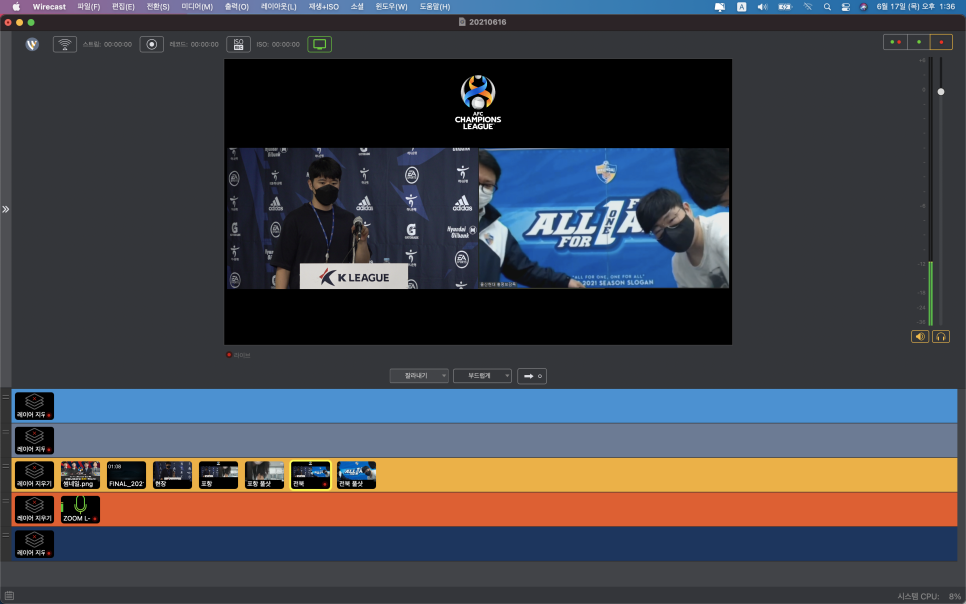Click the screen mirroring menu bar icon
Viewport: 966px width, 604px height.
(720, 7)
